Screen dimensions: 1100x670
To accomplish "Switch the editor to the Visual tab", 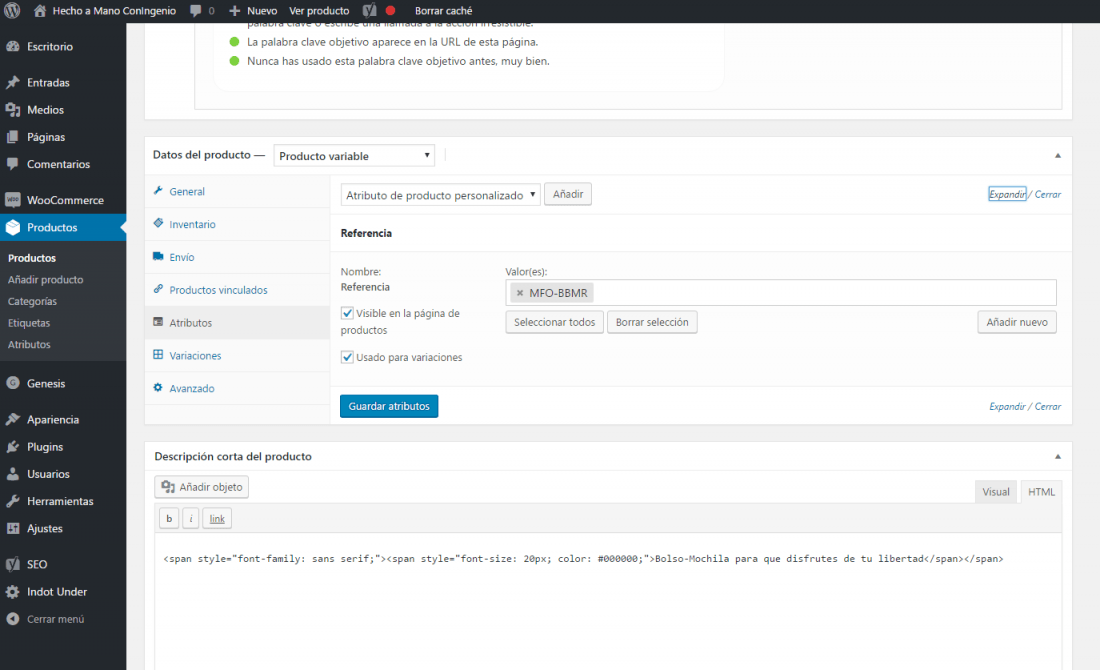I will tap(995, 492).
